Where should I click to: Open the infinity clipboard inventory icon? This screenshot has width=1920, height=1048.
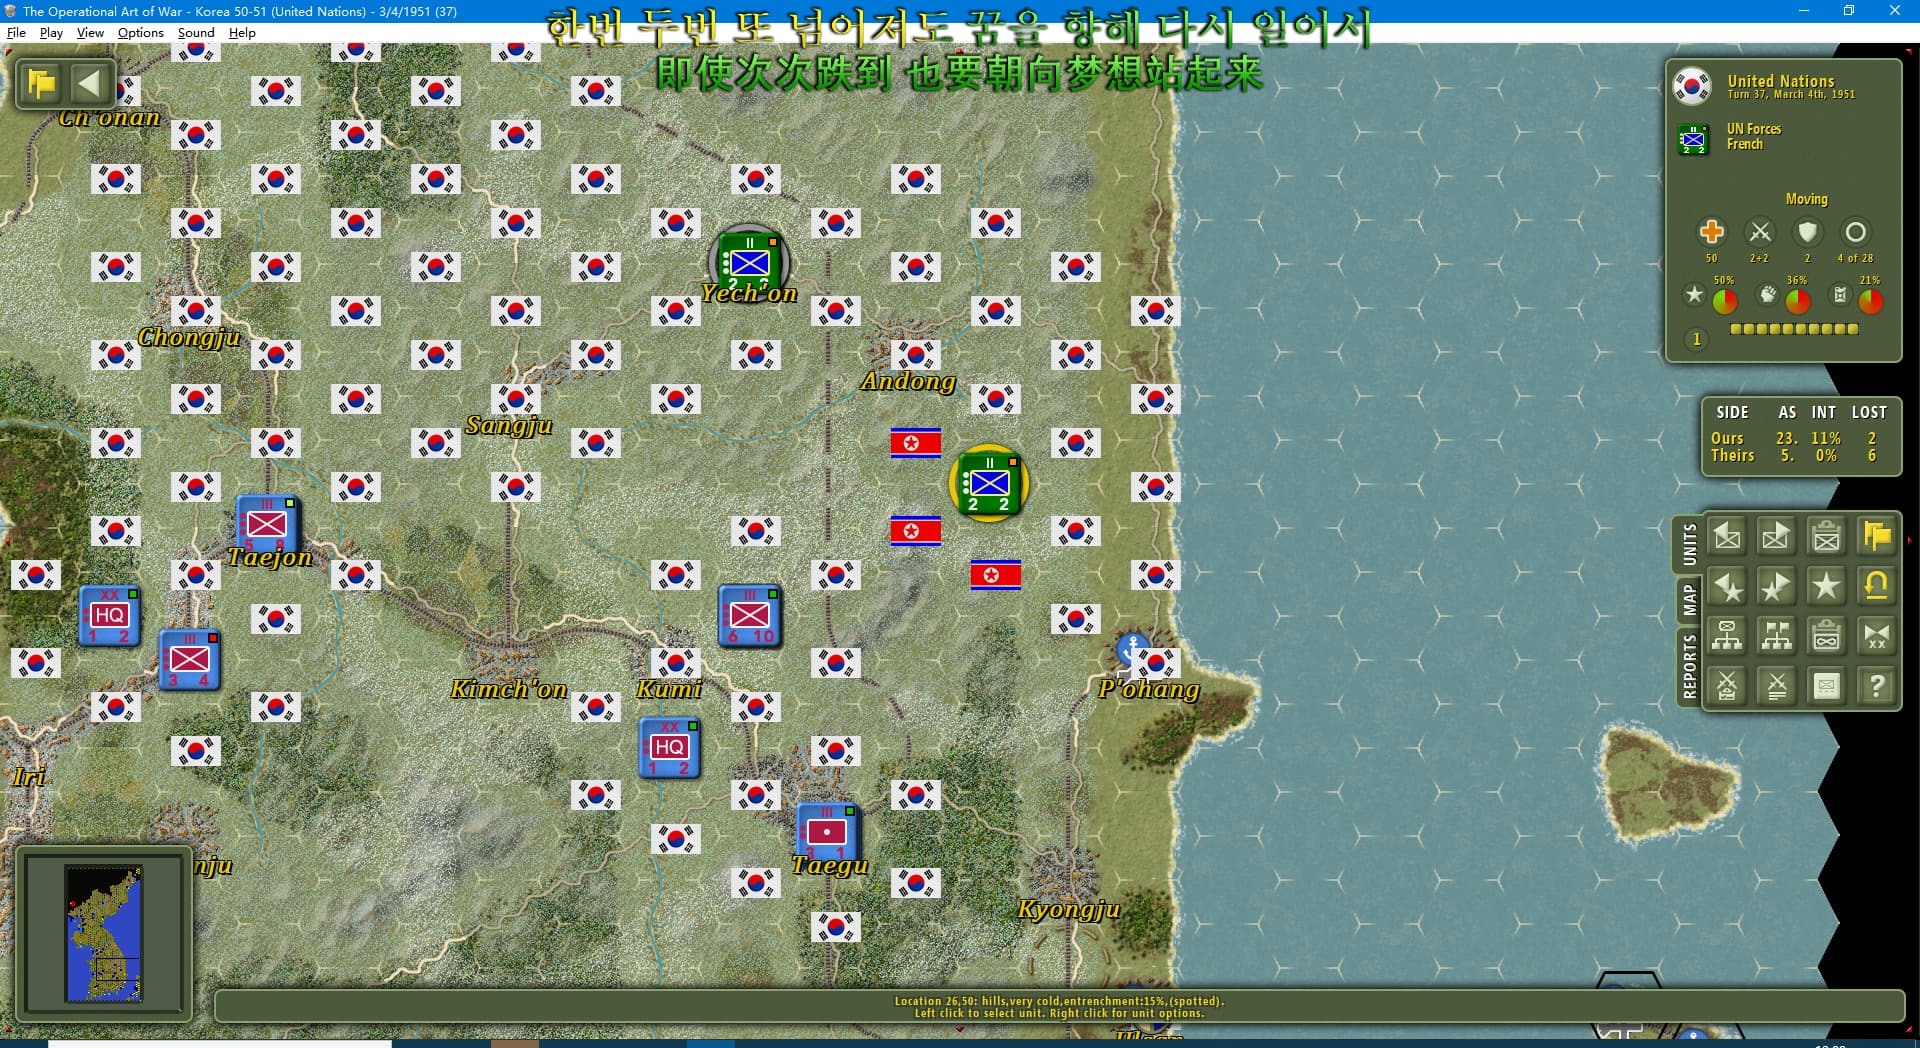(x=1827, y=636)
